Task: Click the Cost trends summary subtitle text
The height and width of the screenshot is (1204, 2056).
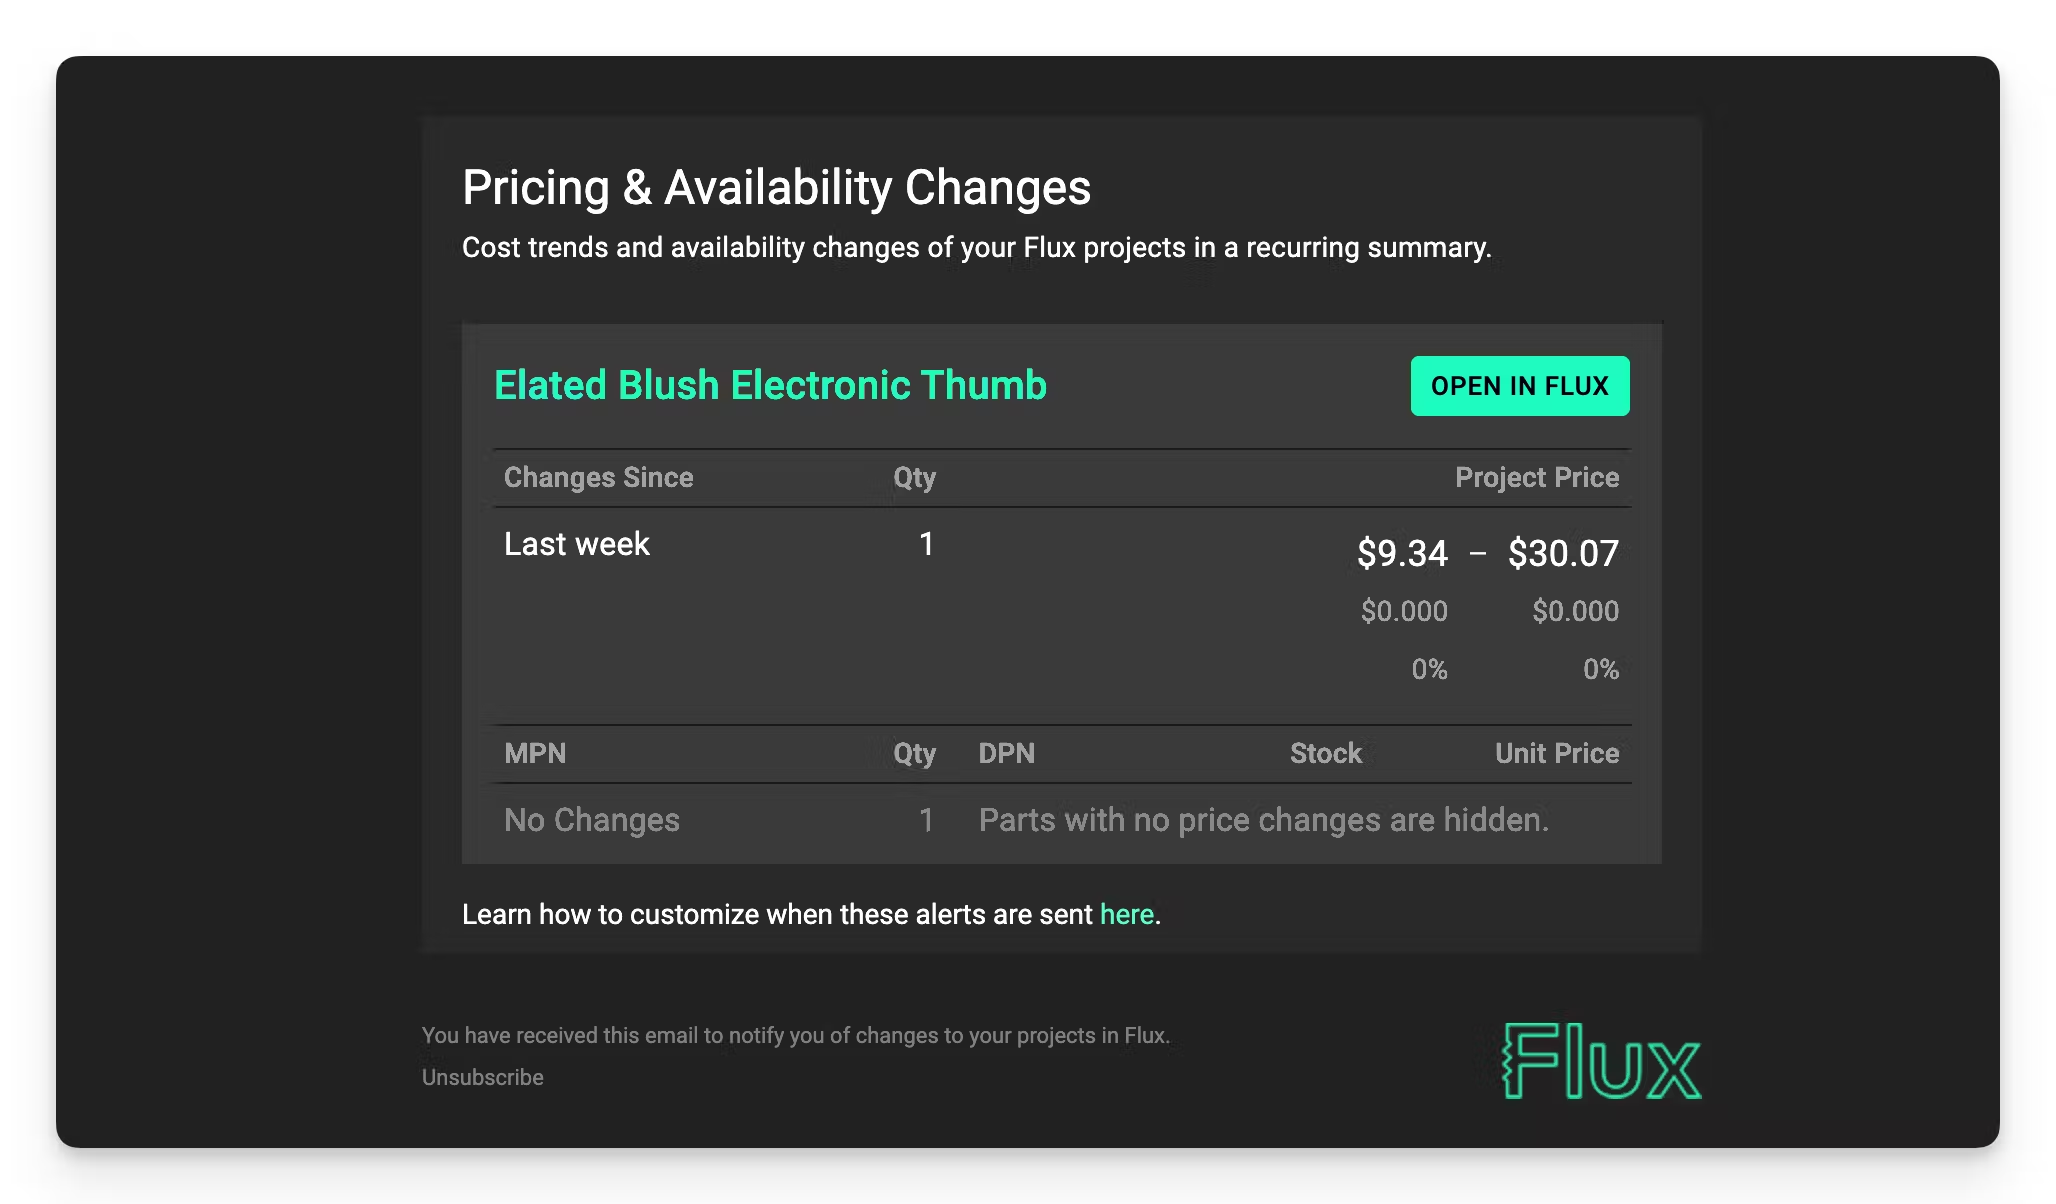Action: [976, 247]
